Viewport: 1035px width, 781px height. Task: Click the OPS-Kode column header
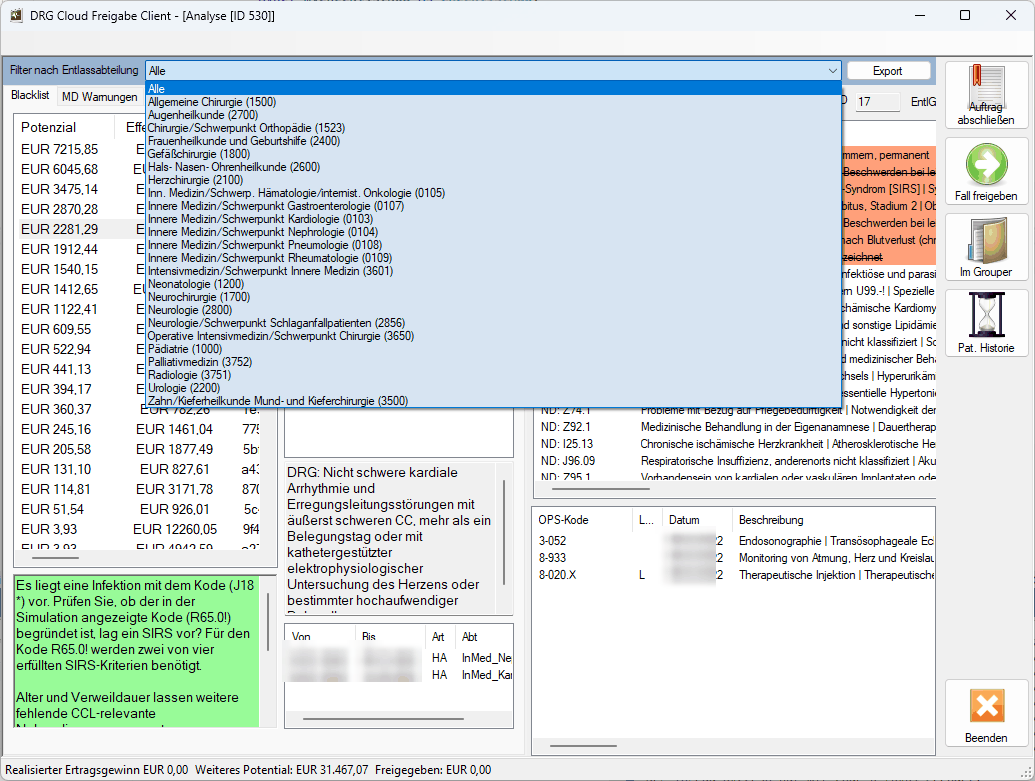pyautogui.click(x=582, y=520)
